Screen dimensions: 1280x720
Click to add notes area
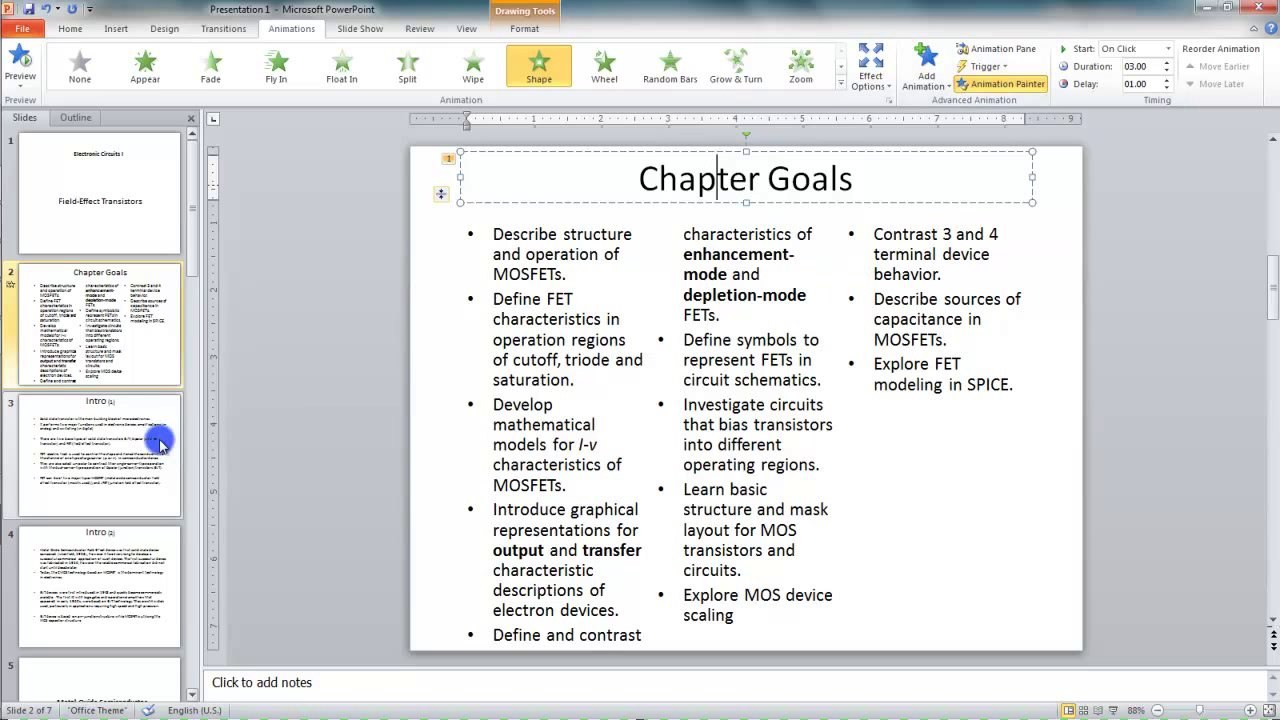(x=736, y=682)
